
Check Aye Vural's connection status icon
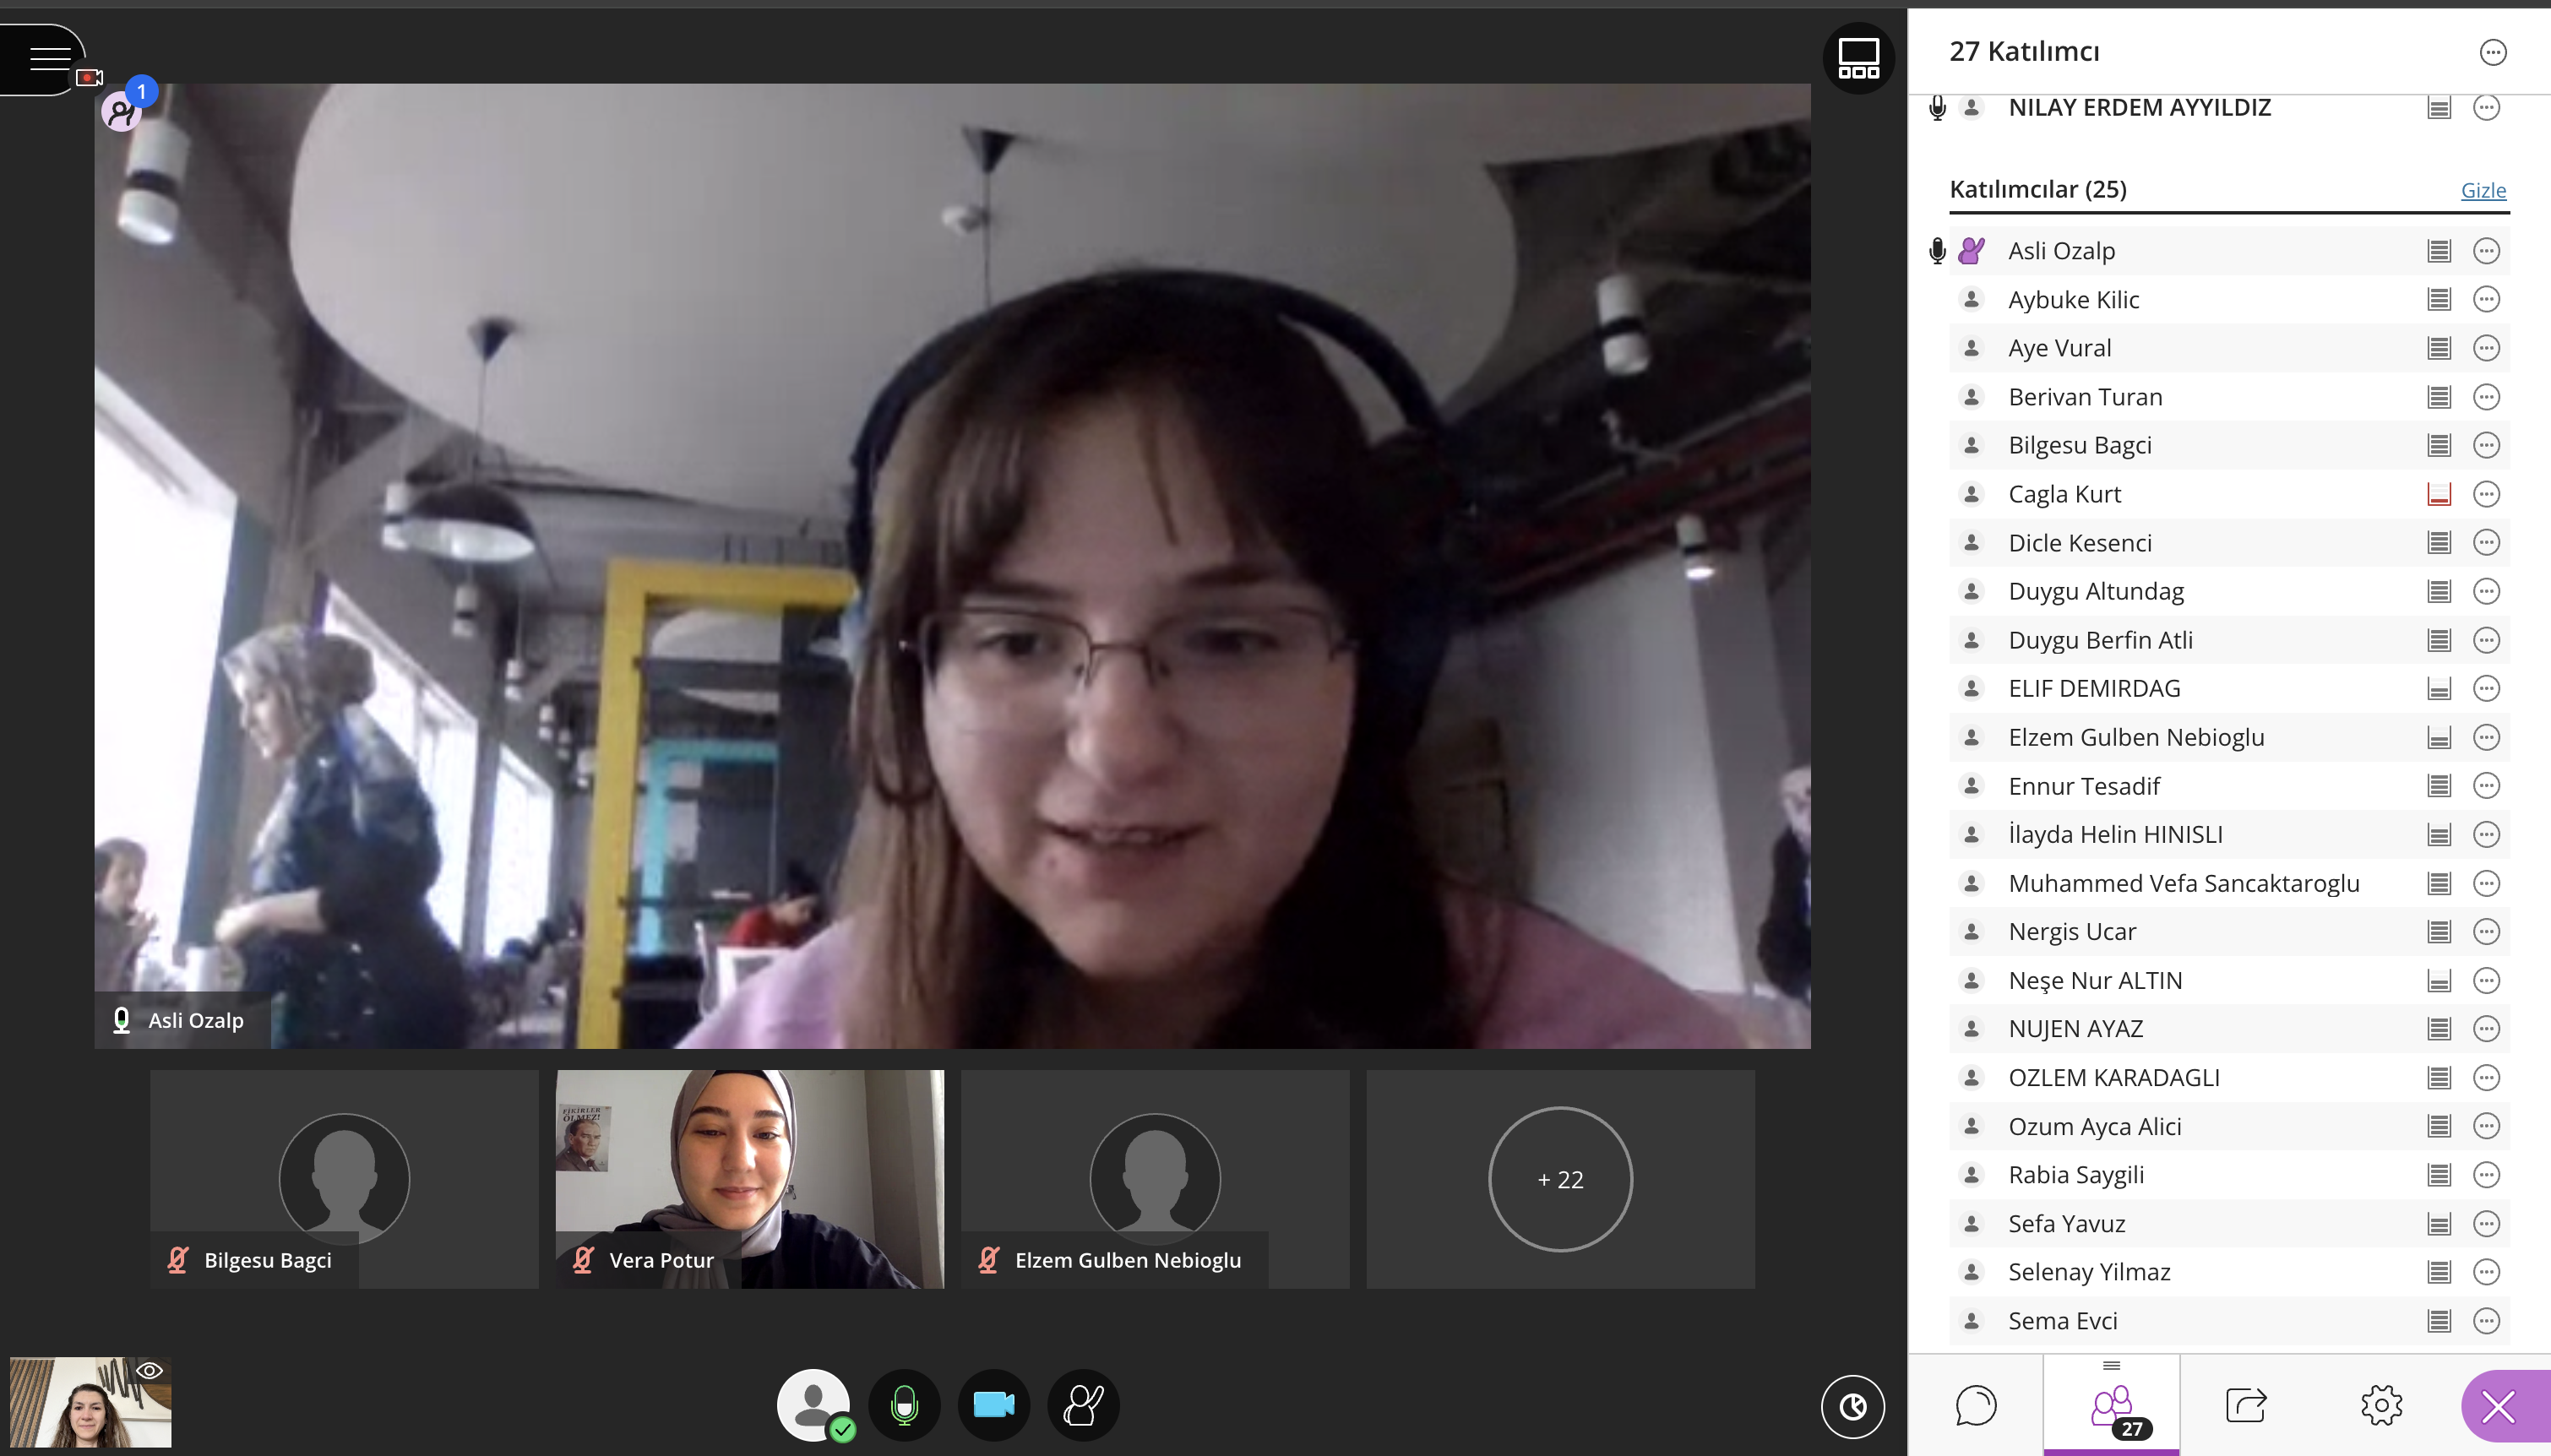tap(2439, 348)
